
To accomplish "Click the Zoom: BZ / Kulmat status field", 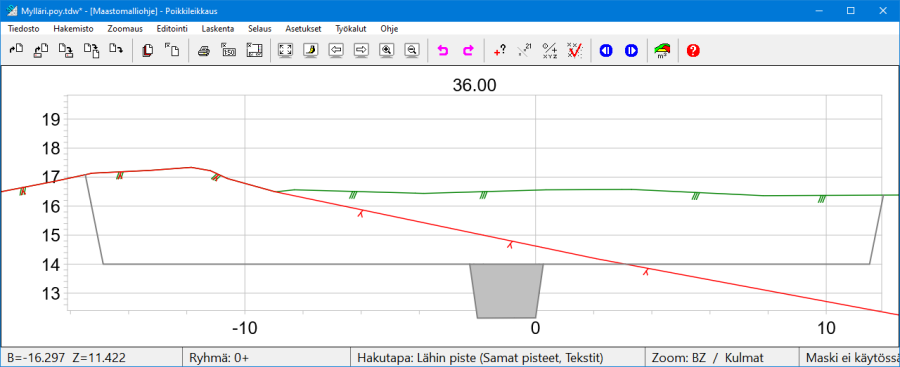I will click(722, 358).
